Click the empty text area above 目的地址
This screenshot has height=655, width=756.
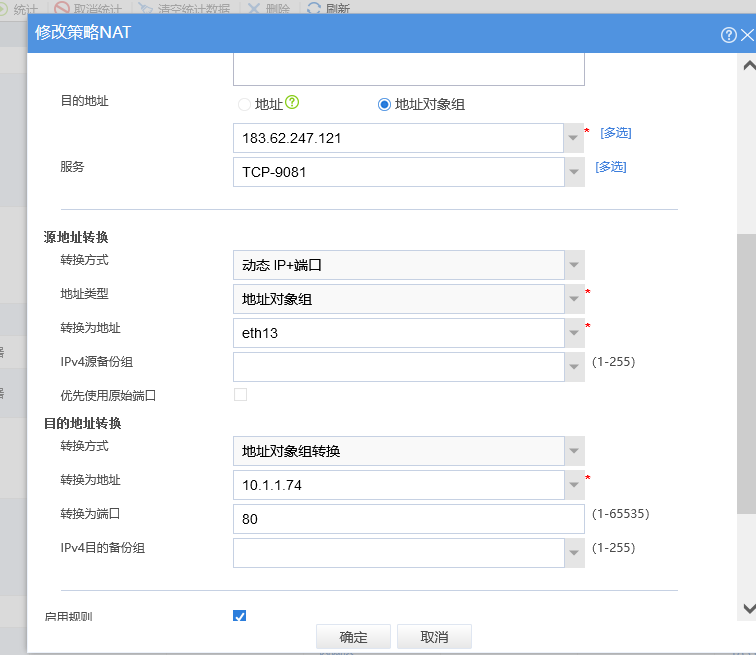click(408, 69)
